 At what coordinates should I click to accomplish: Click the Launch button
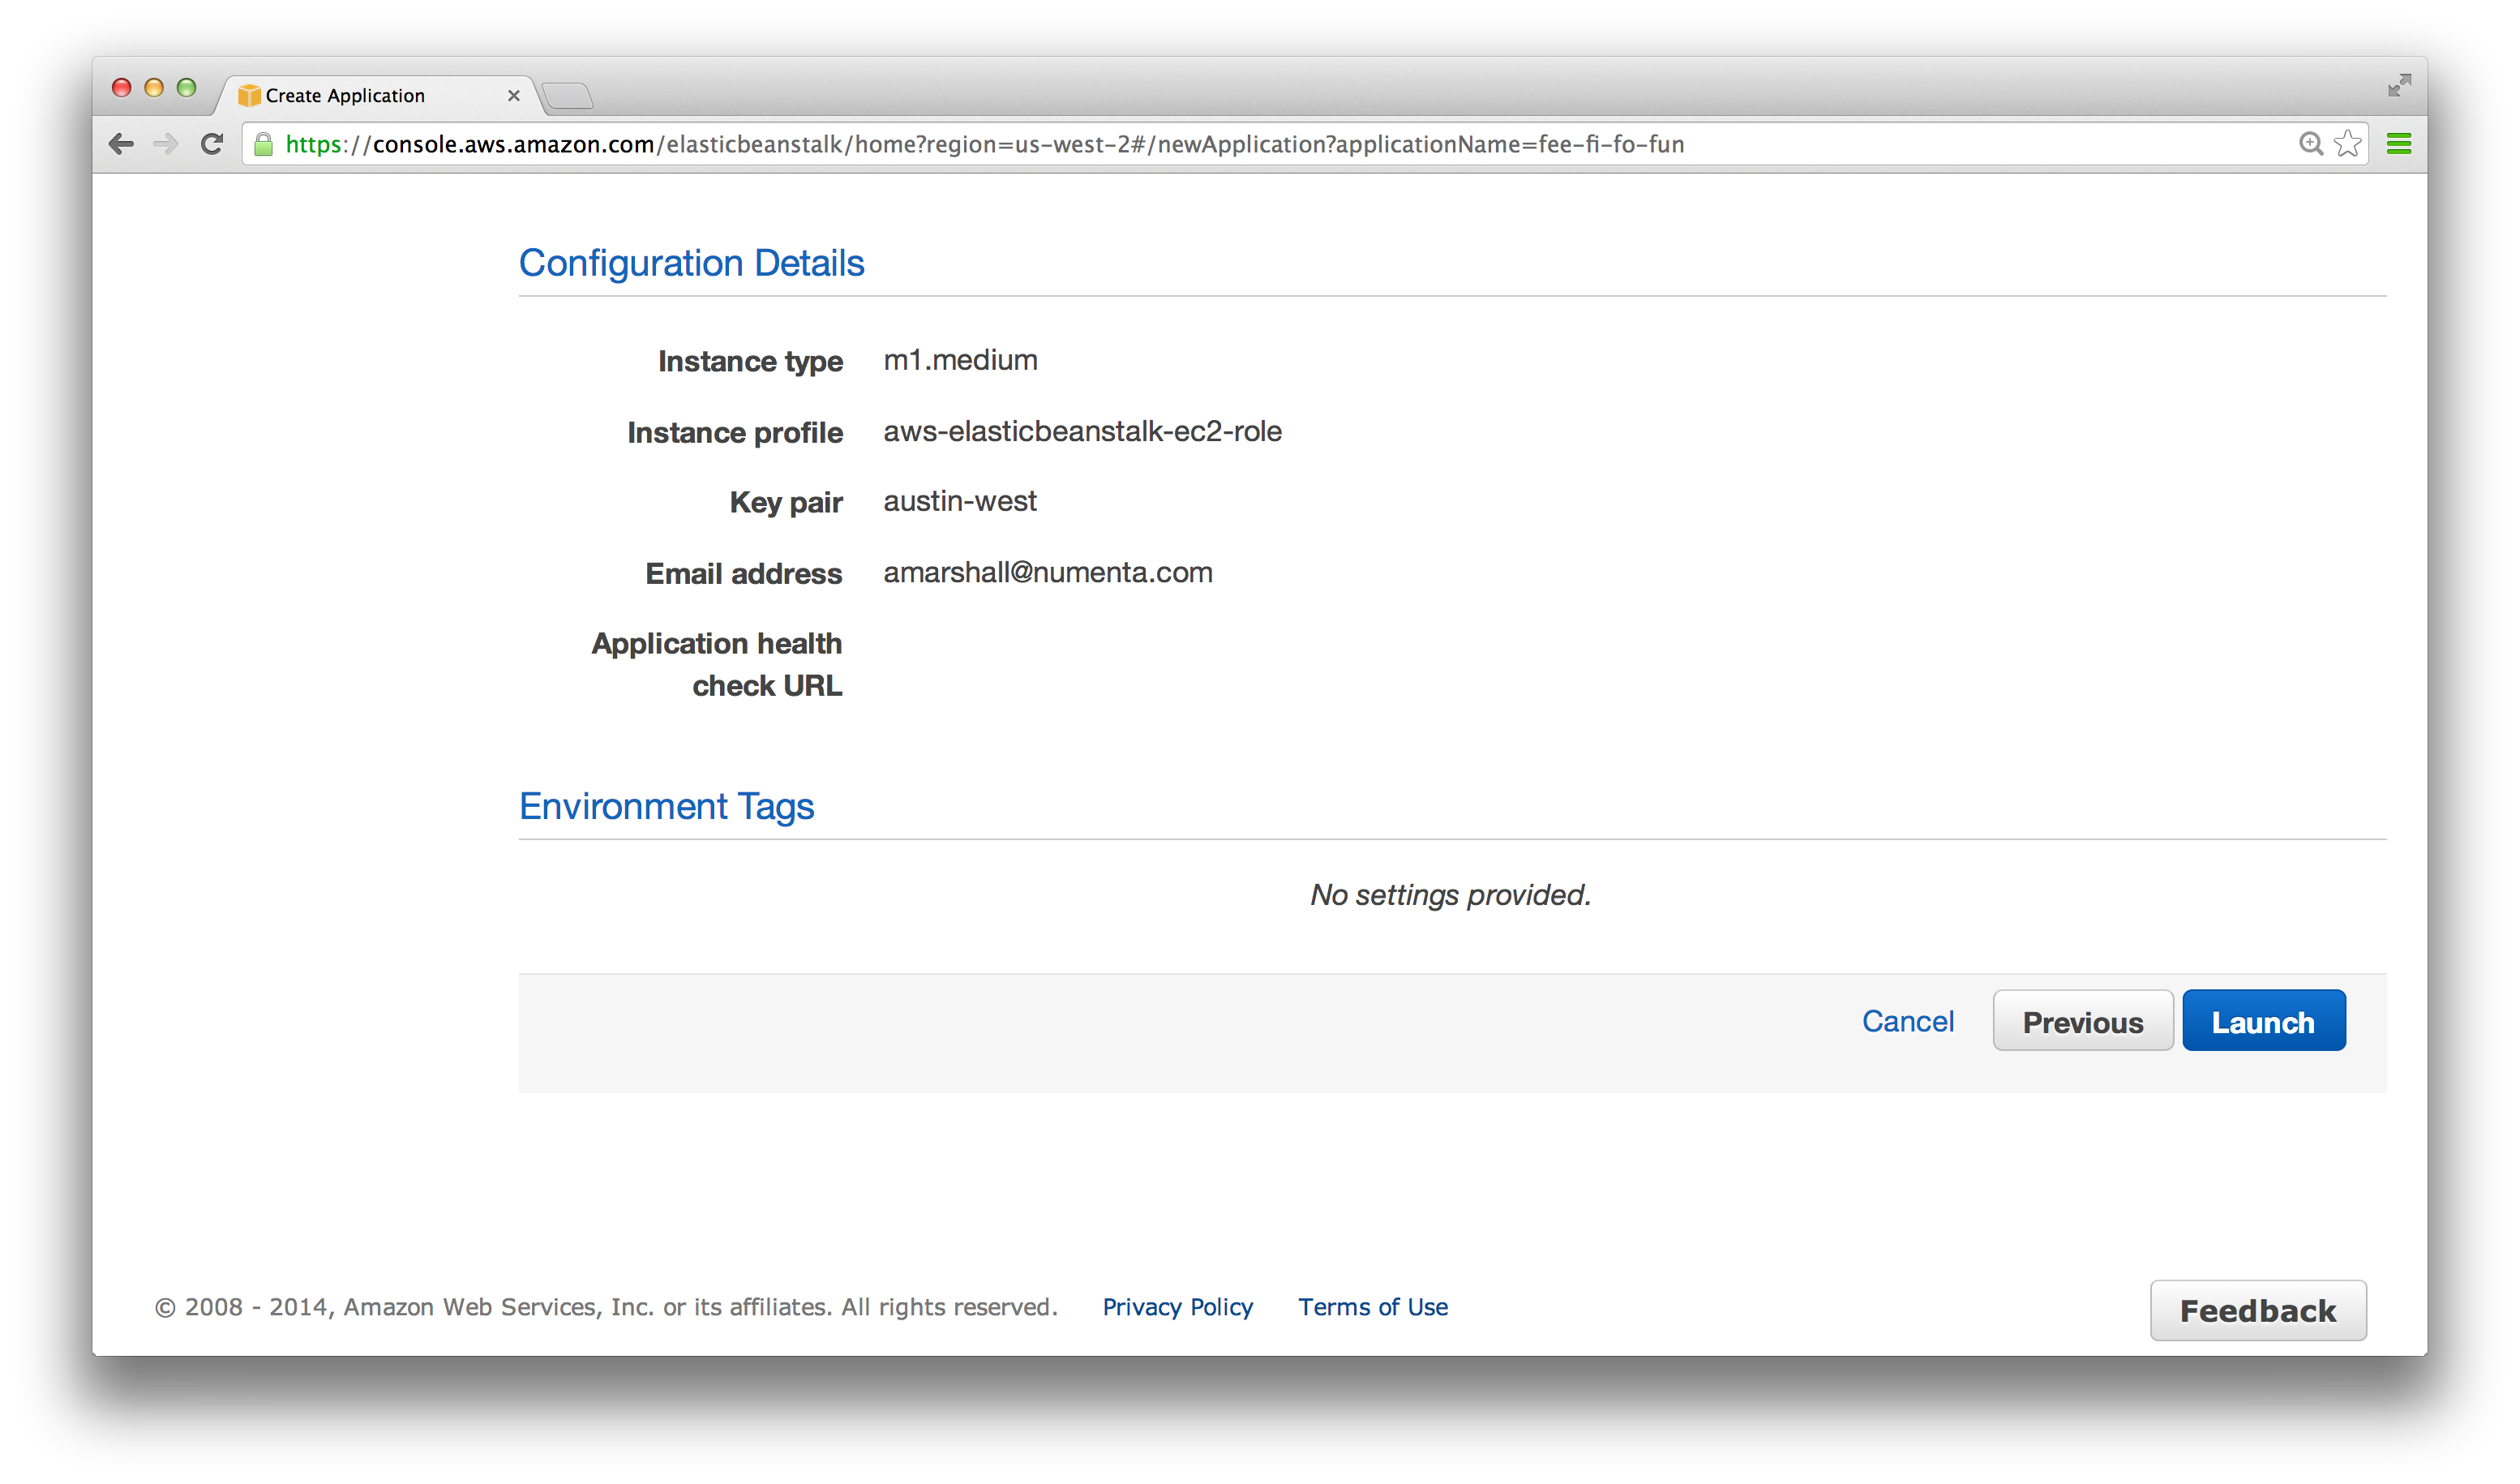(2263, 1021)
